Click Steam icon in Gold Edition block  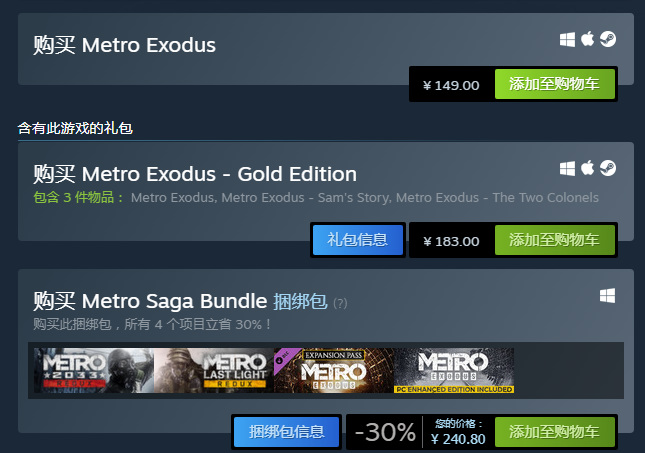[x=608, y=167]
